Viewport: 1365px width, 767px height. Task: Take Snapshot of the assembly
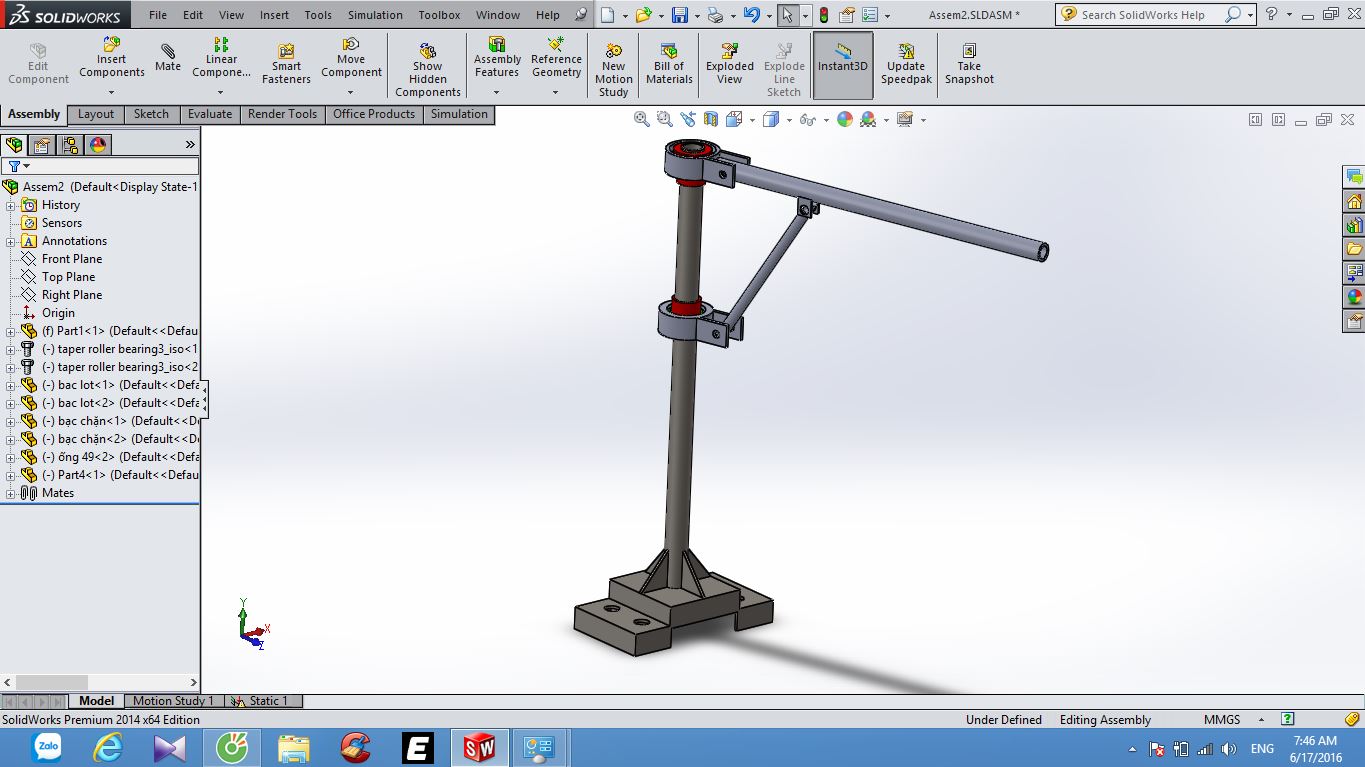(x=969, y=64)
